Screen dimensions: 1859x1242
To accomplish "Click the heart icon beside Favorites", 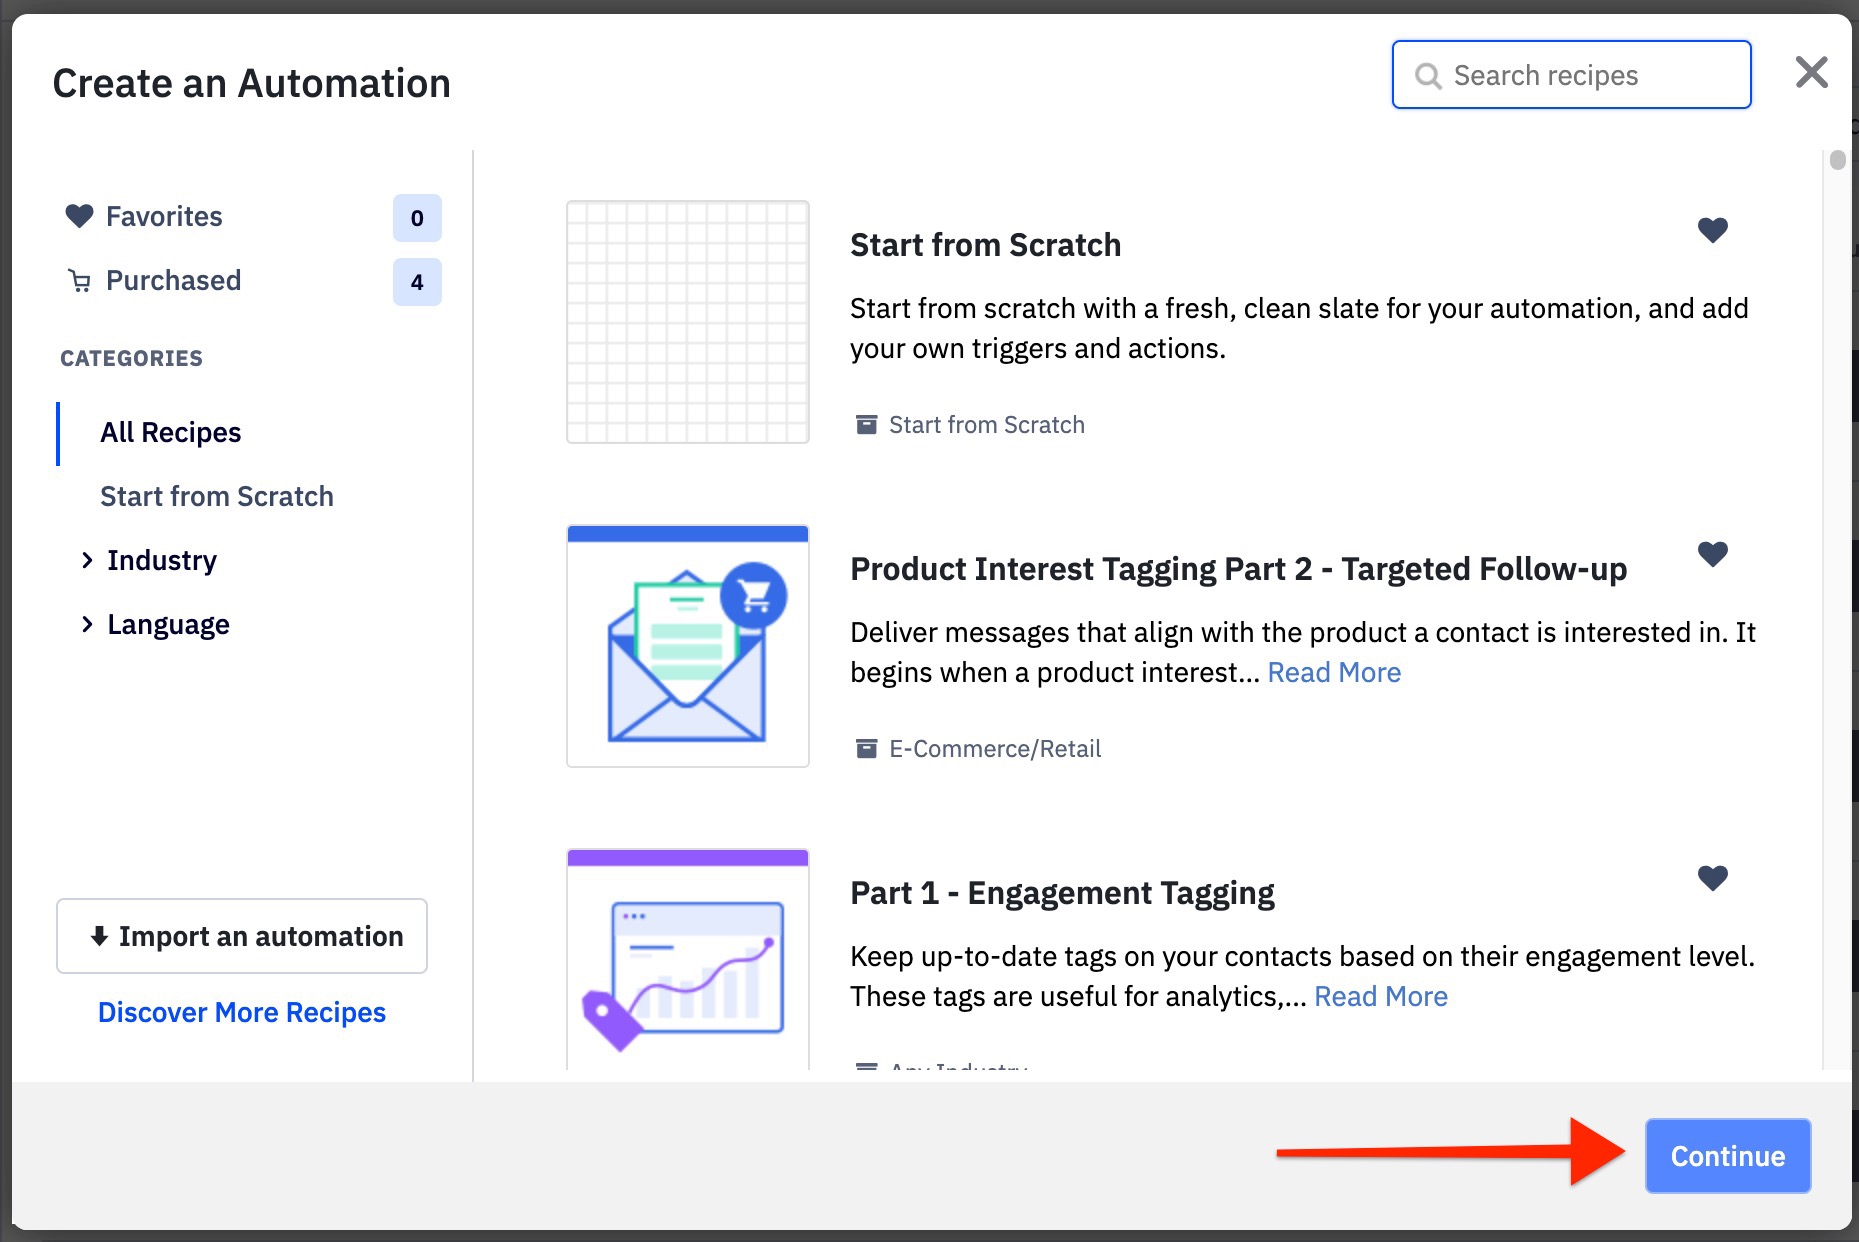I will [x=79, y=216].
